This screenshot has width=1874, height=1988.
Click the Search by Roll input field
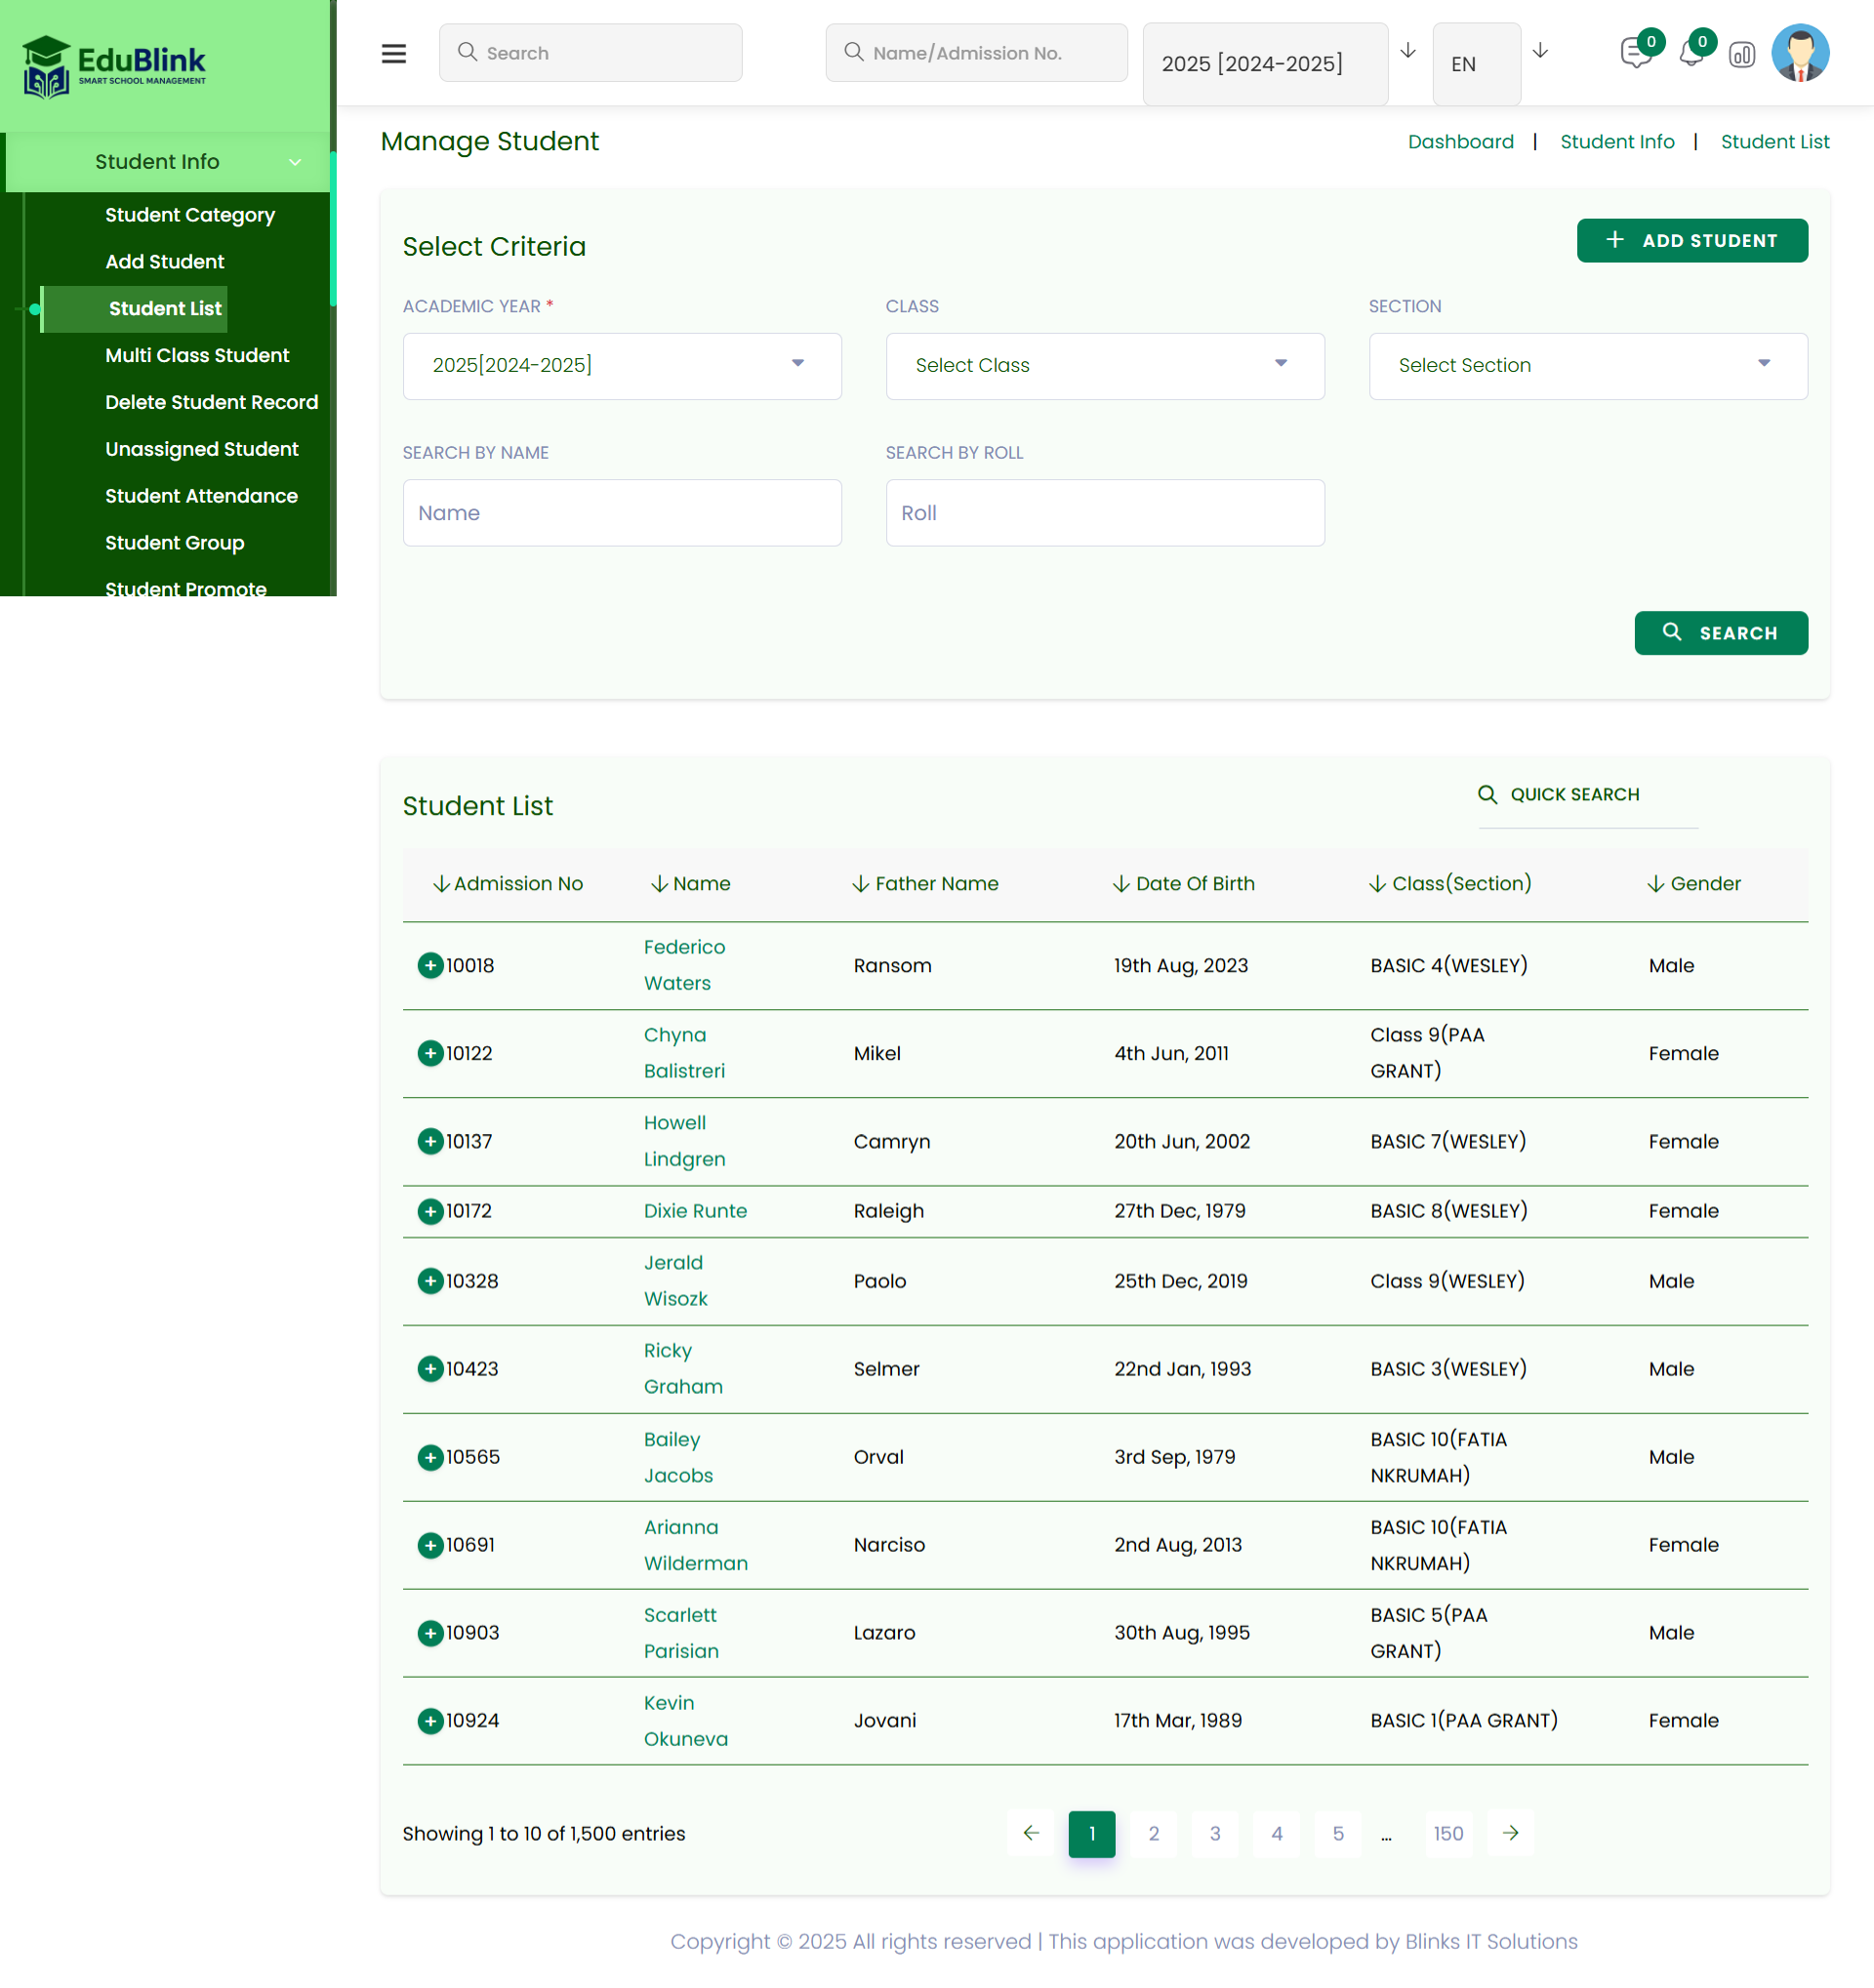coord(1104,513)
